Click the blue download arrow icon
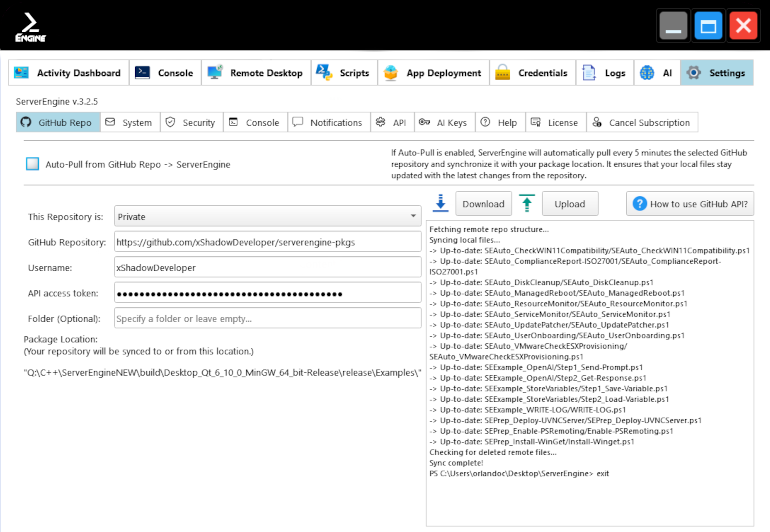The height and width of the screenshot is (532, 770). 441,203
